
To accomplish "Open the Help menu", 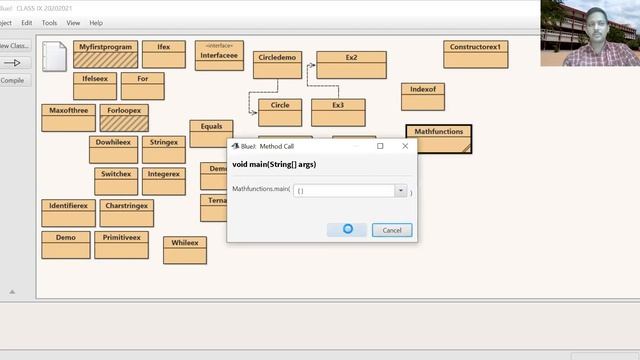I will 96,23.
